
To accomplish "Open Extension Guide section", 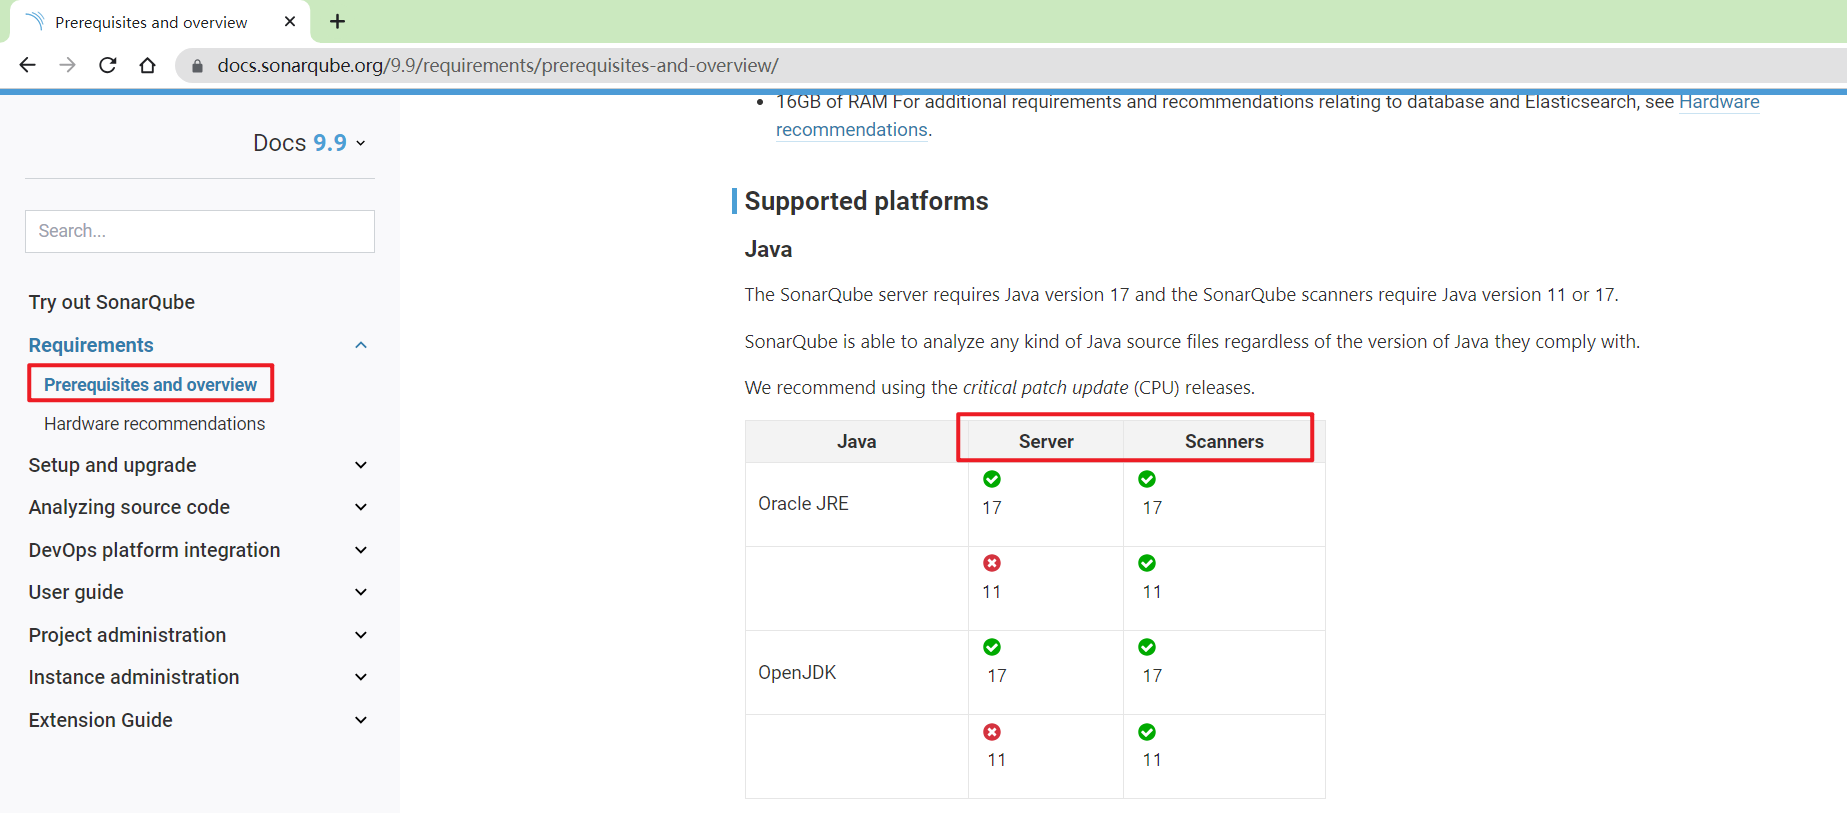I will click(x=100, y=720).
